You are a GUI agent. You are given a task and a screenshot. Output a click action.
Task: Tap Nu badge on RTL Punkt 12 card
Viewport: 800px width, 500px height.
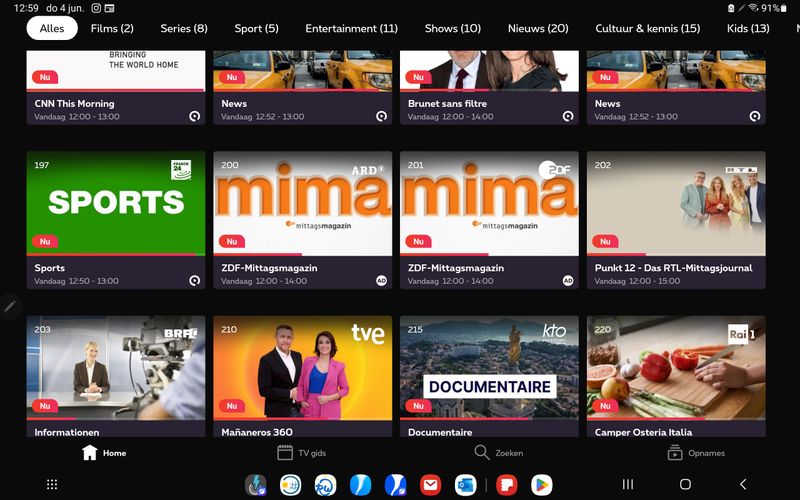[605, 241]
